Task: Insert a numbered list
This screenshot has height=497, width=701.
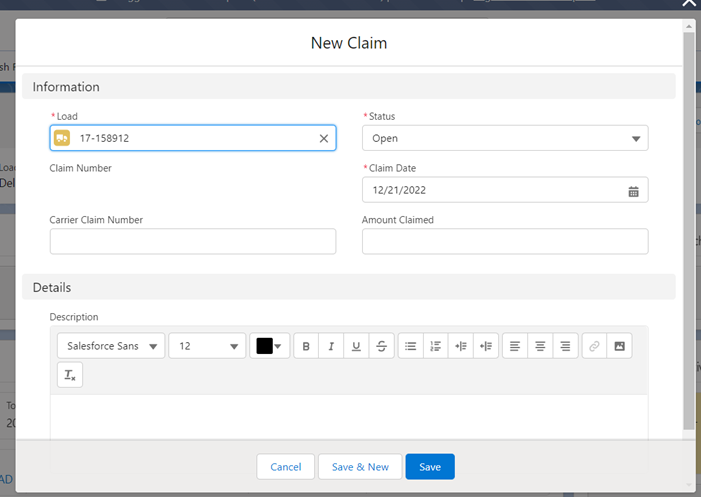Action: (x=435, y=346)
